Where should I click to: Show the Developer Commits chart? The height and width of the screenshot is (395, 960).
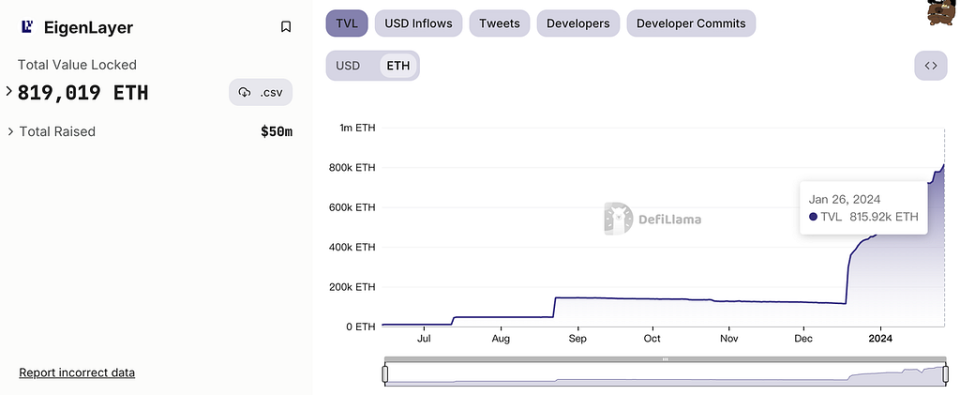(691, 24)
